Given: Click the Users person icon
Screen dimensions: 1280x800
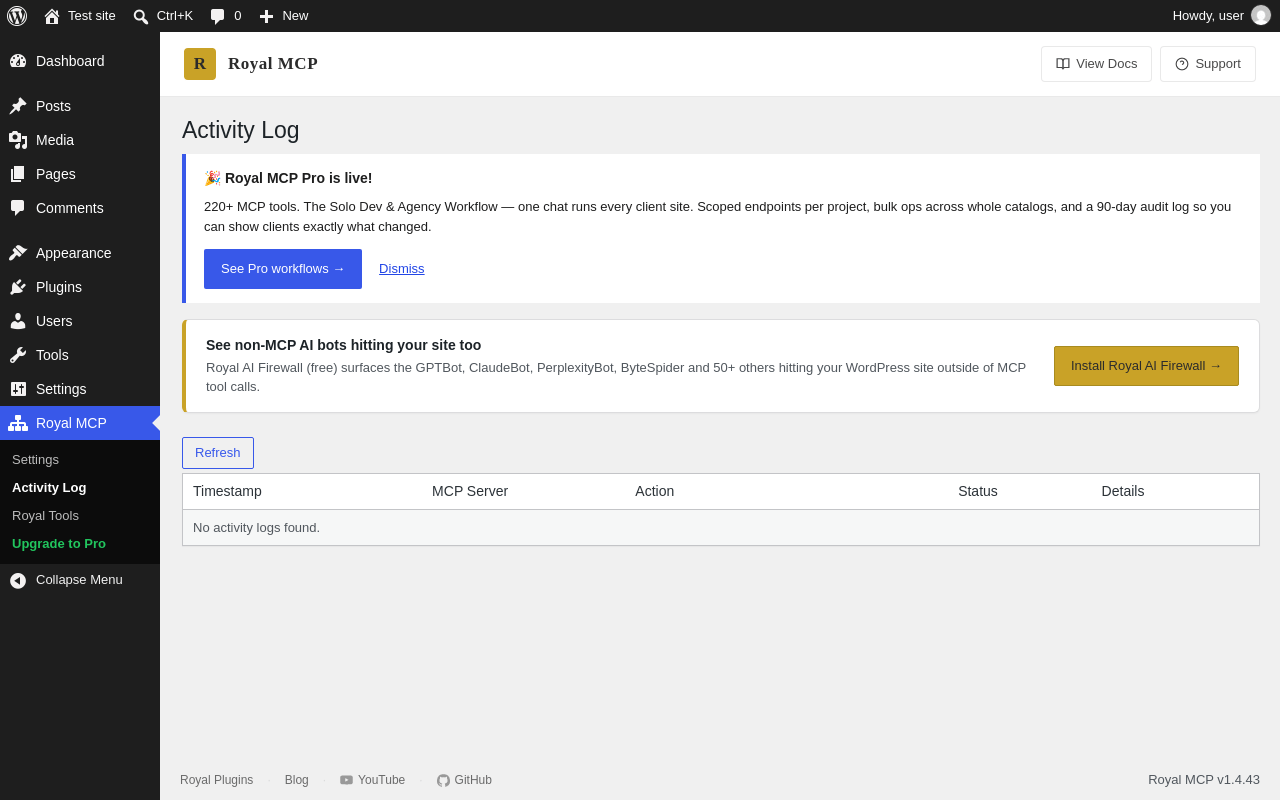Looking at the screenshot, I should click(x=18, y=321).
